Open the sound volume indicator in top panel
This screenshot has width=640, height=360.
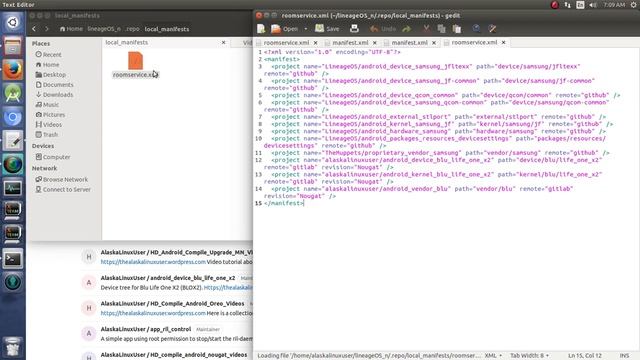[x=593, y=5]
